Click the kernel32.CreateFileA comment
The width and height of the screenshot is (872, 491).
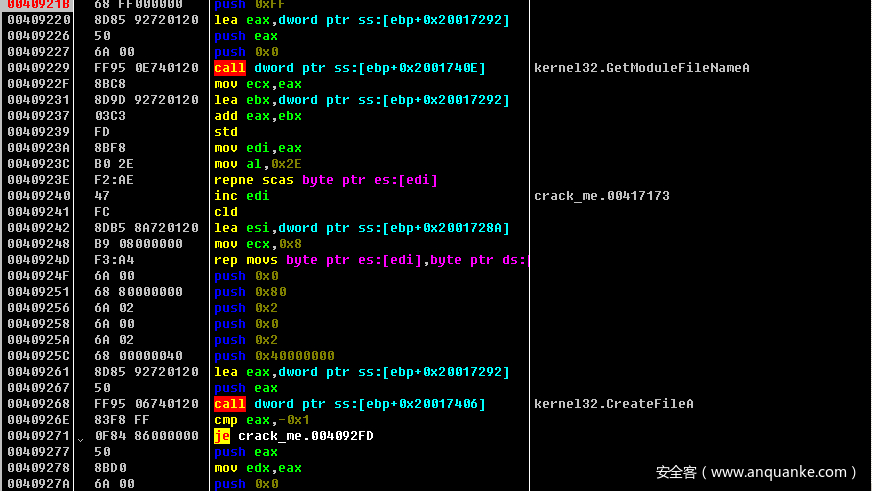[x=614, y=404]
